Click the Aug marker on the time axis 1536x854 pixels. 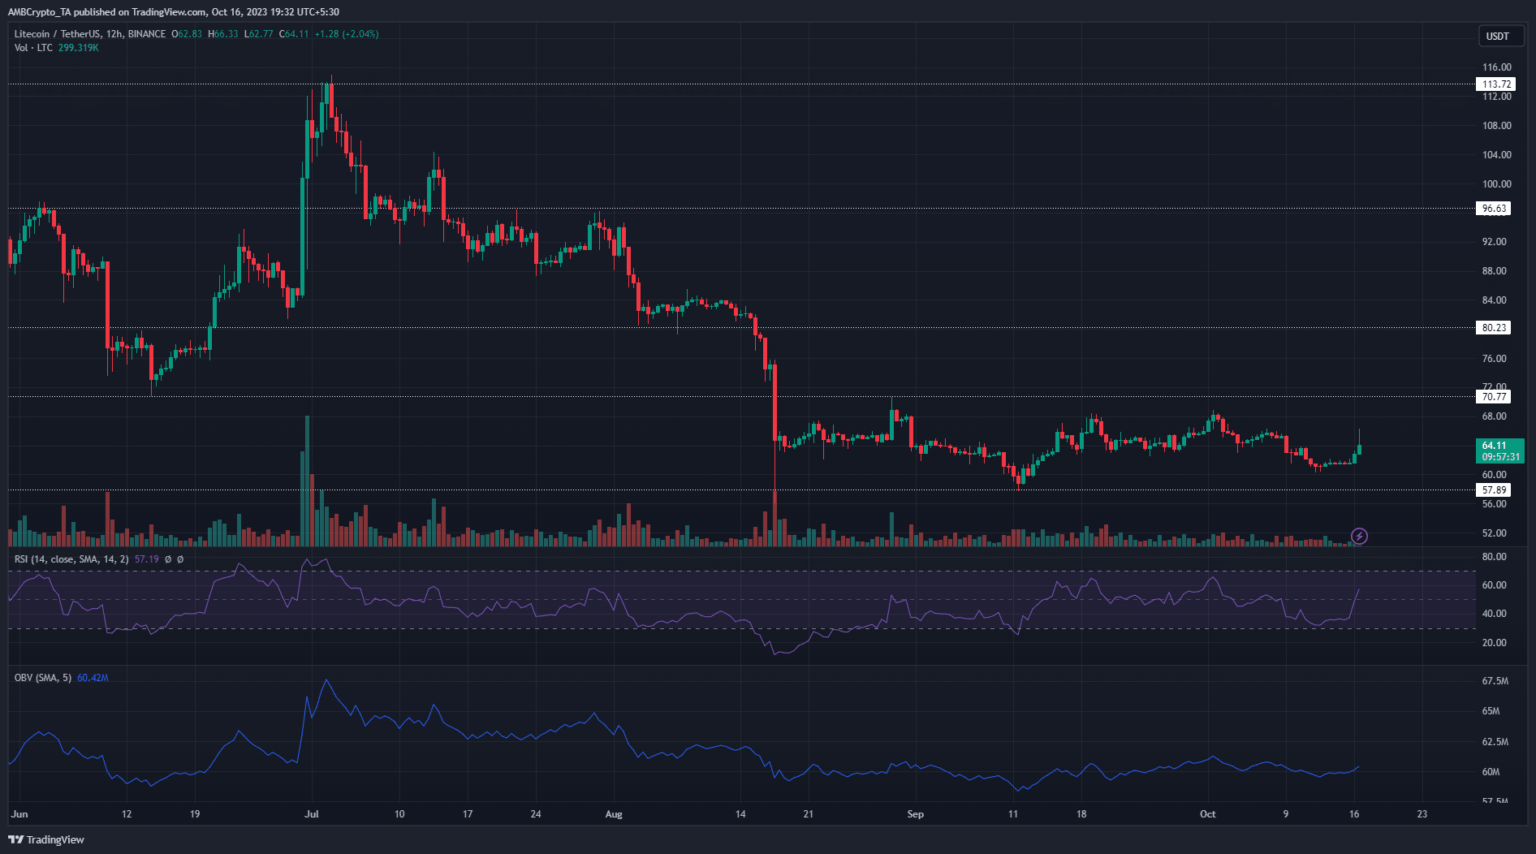[613, 814]
